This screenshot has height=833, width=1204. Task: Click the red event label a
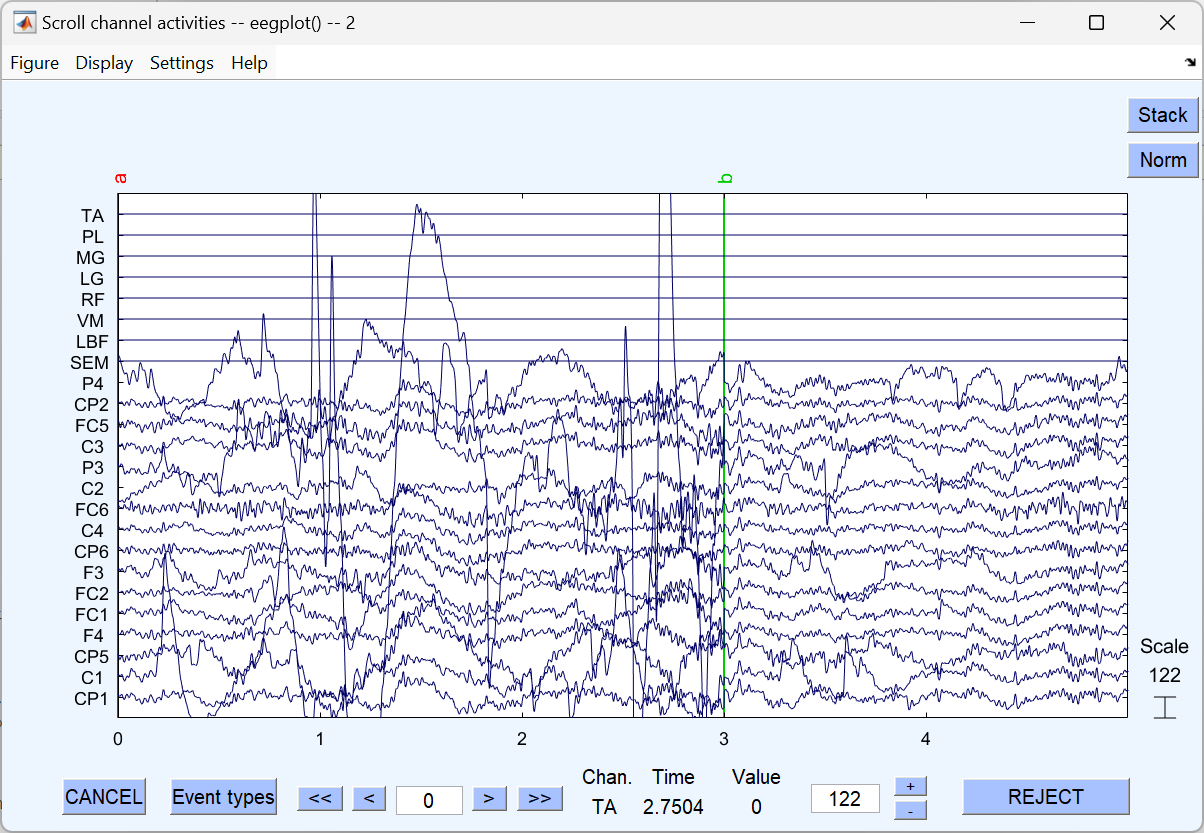tap(122, 178)
